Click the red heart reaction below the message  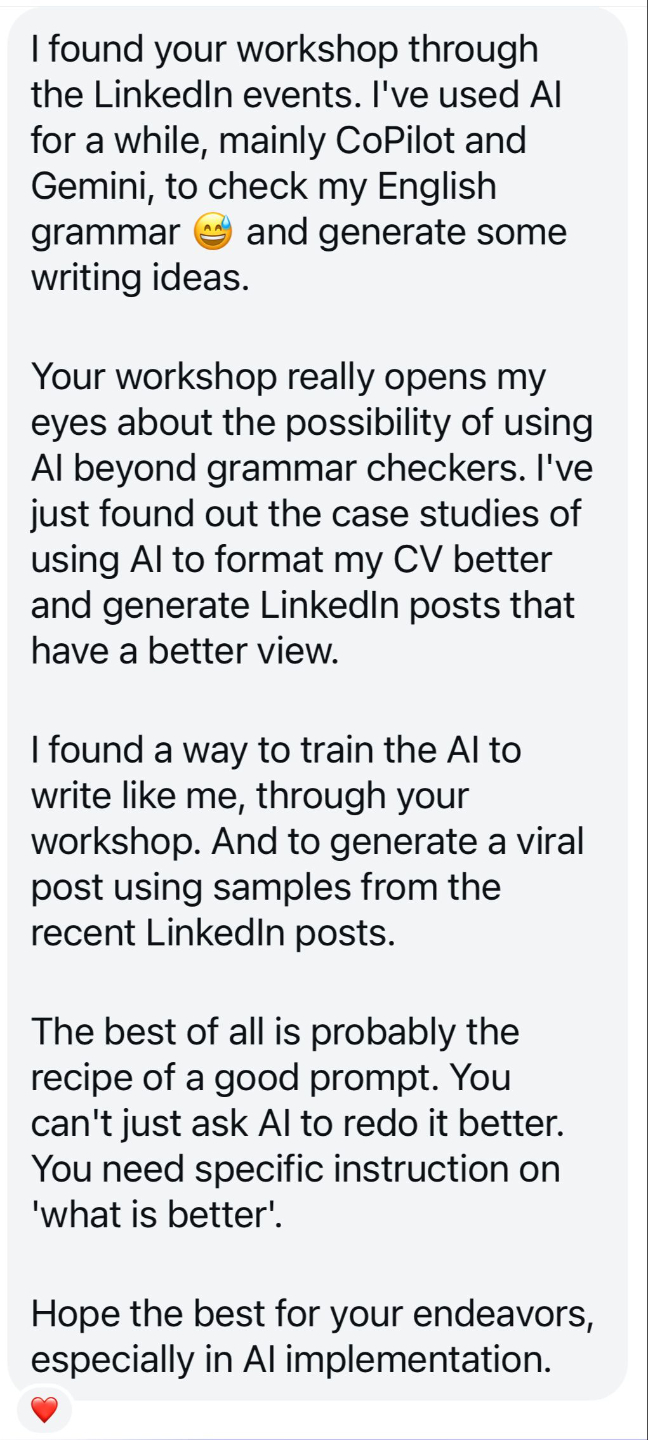(44, 1411)
